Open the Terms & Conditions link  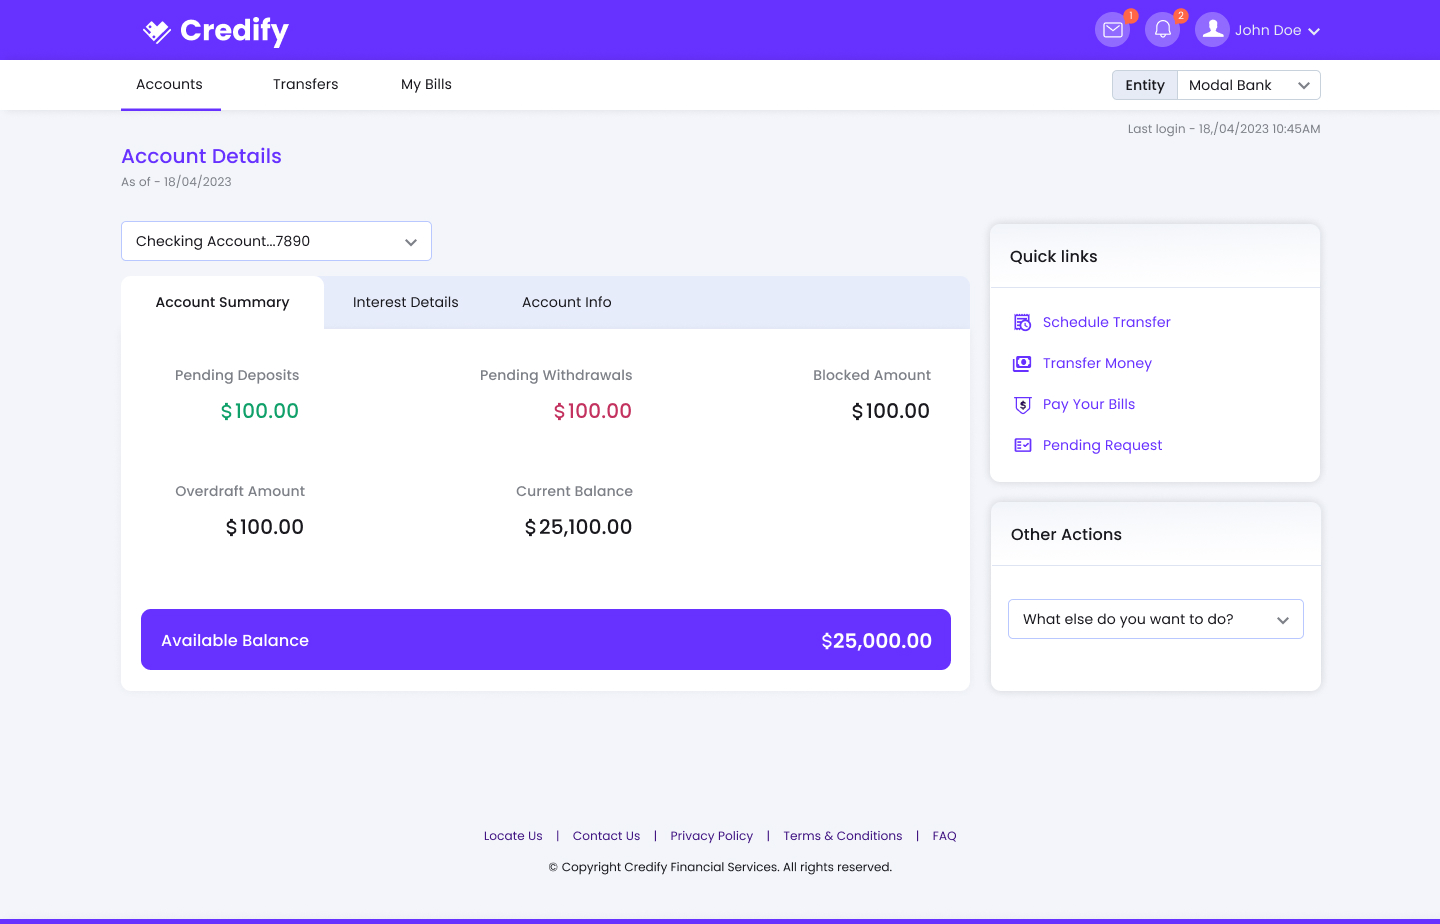point(842,836)
